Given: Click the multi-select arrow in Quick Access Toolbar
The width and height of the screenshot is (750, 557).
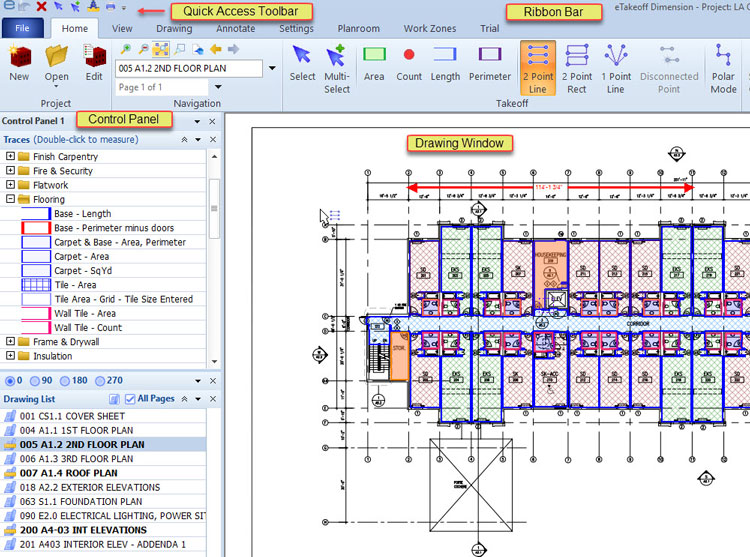Looking at the screenshot, I should coord(76,7).
